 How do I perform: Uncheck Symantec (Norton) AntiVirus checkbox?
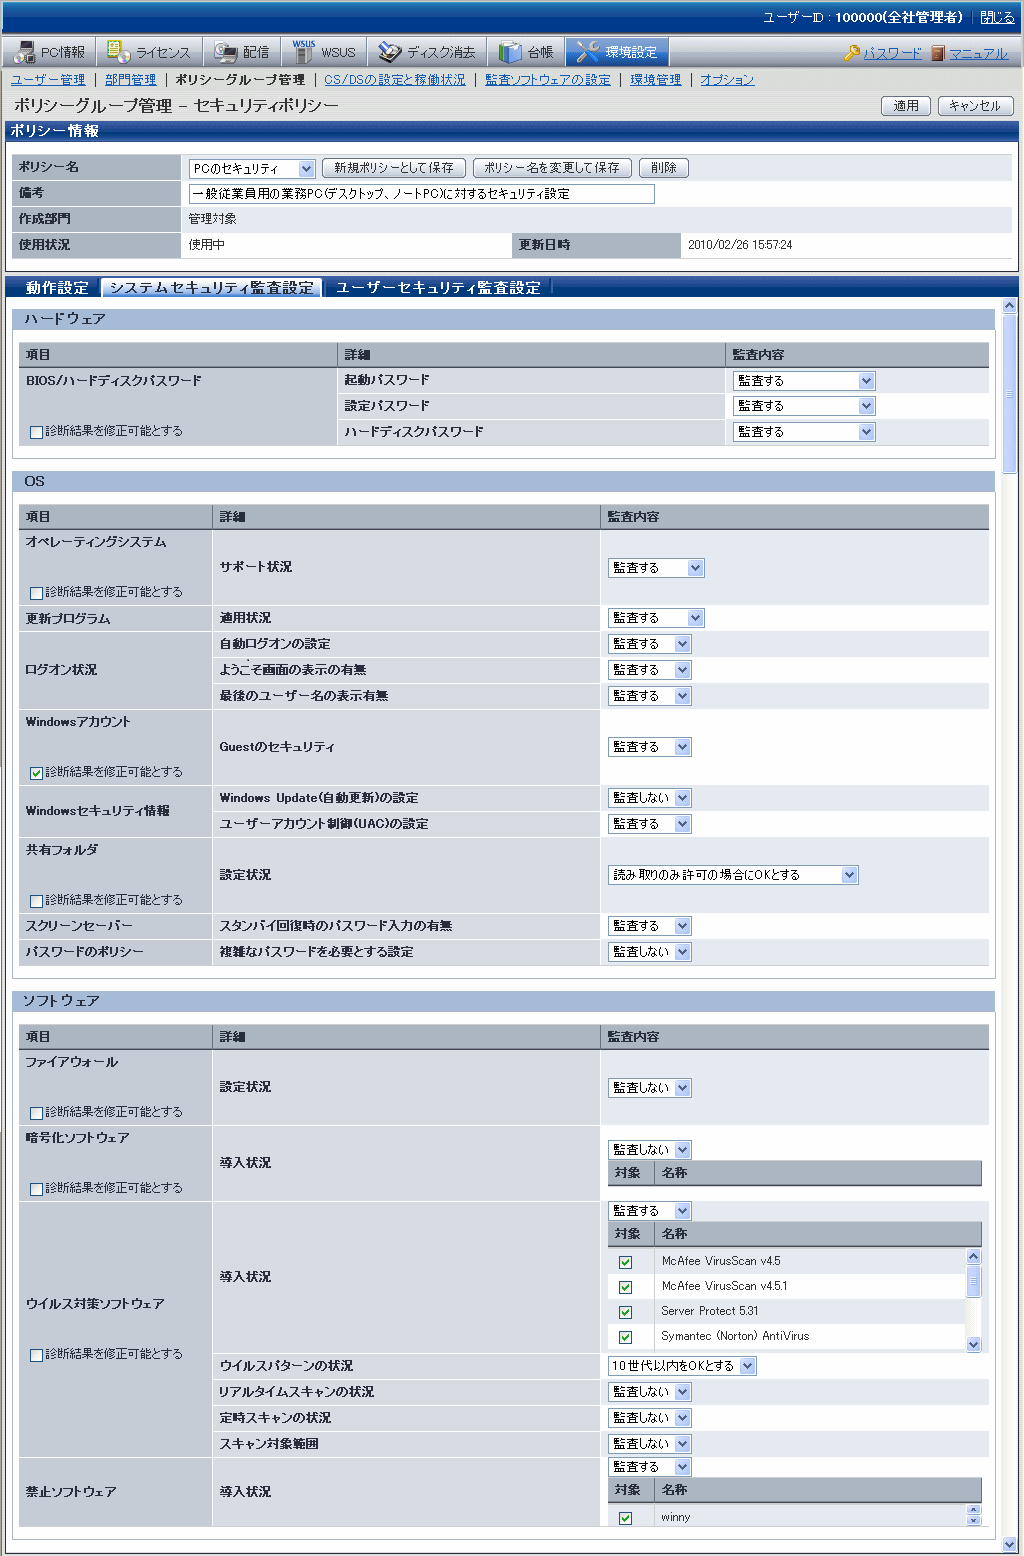626,1337
